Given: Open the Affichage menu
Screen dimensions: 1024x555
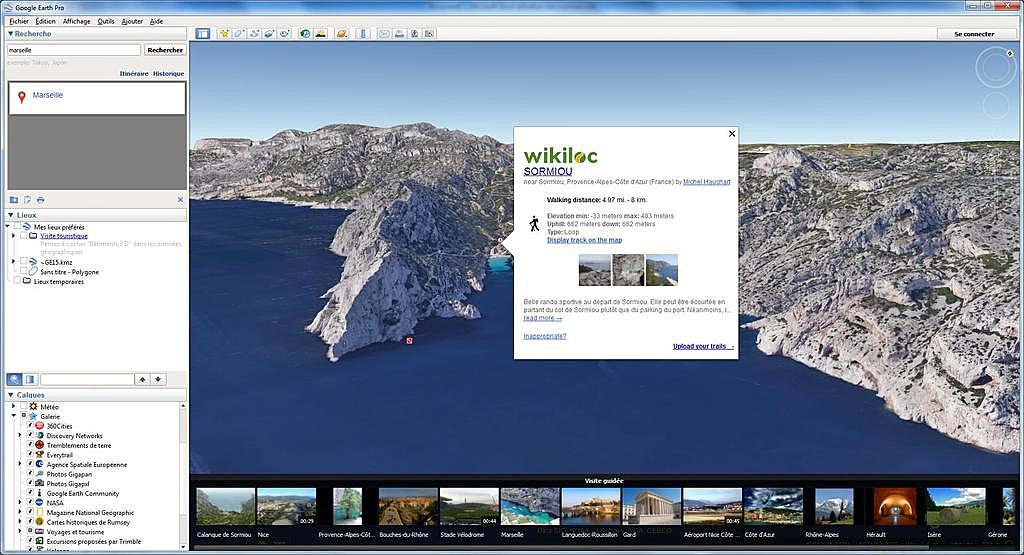Looking at the screenshot, I should click(76, 21).
